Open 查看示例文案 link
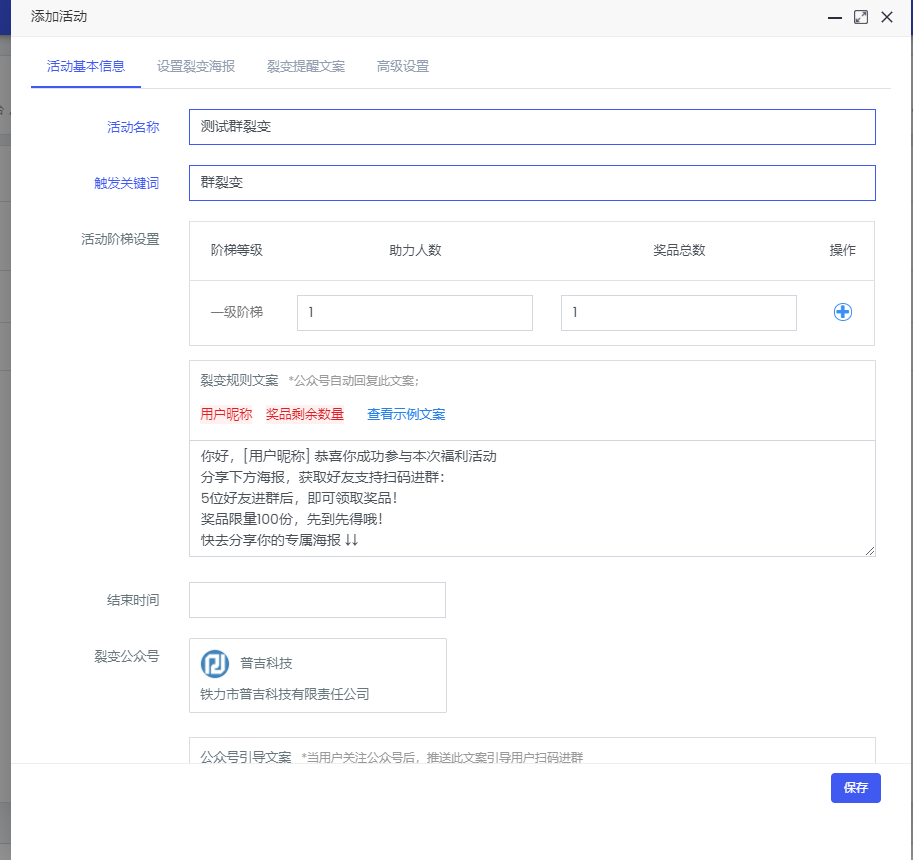The width and height of the screenshot is (913, 860). pos(406,414)
